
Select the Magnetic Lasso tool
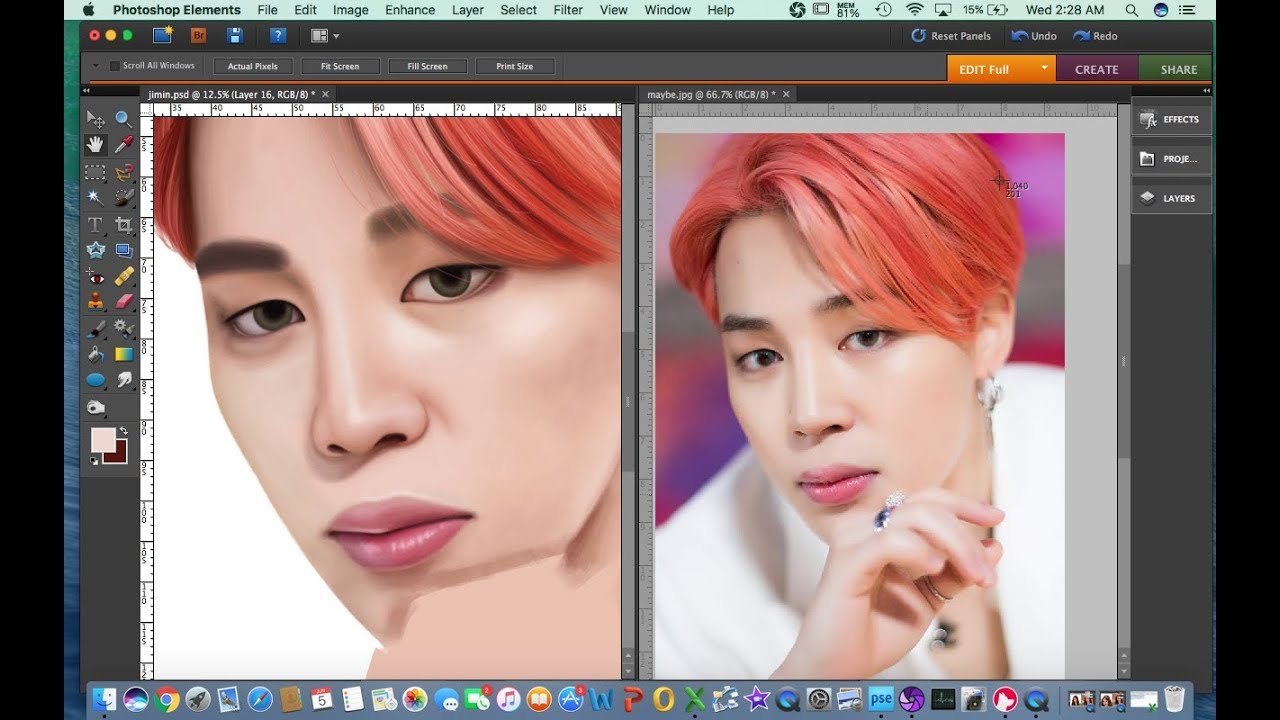point(123,172)
